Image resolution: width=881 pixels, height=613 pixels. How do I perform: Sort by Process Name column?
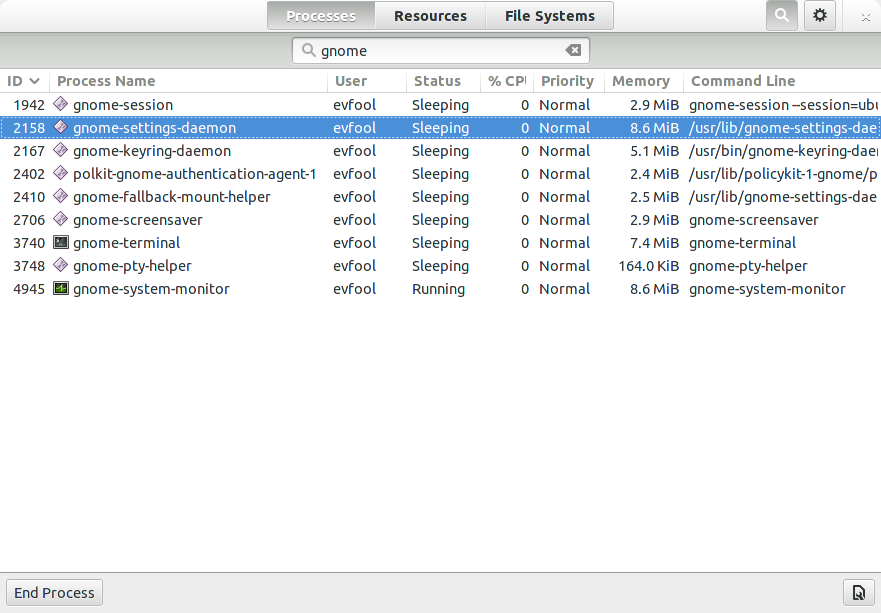[x=188, y=81]
